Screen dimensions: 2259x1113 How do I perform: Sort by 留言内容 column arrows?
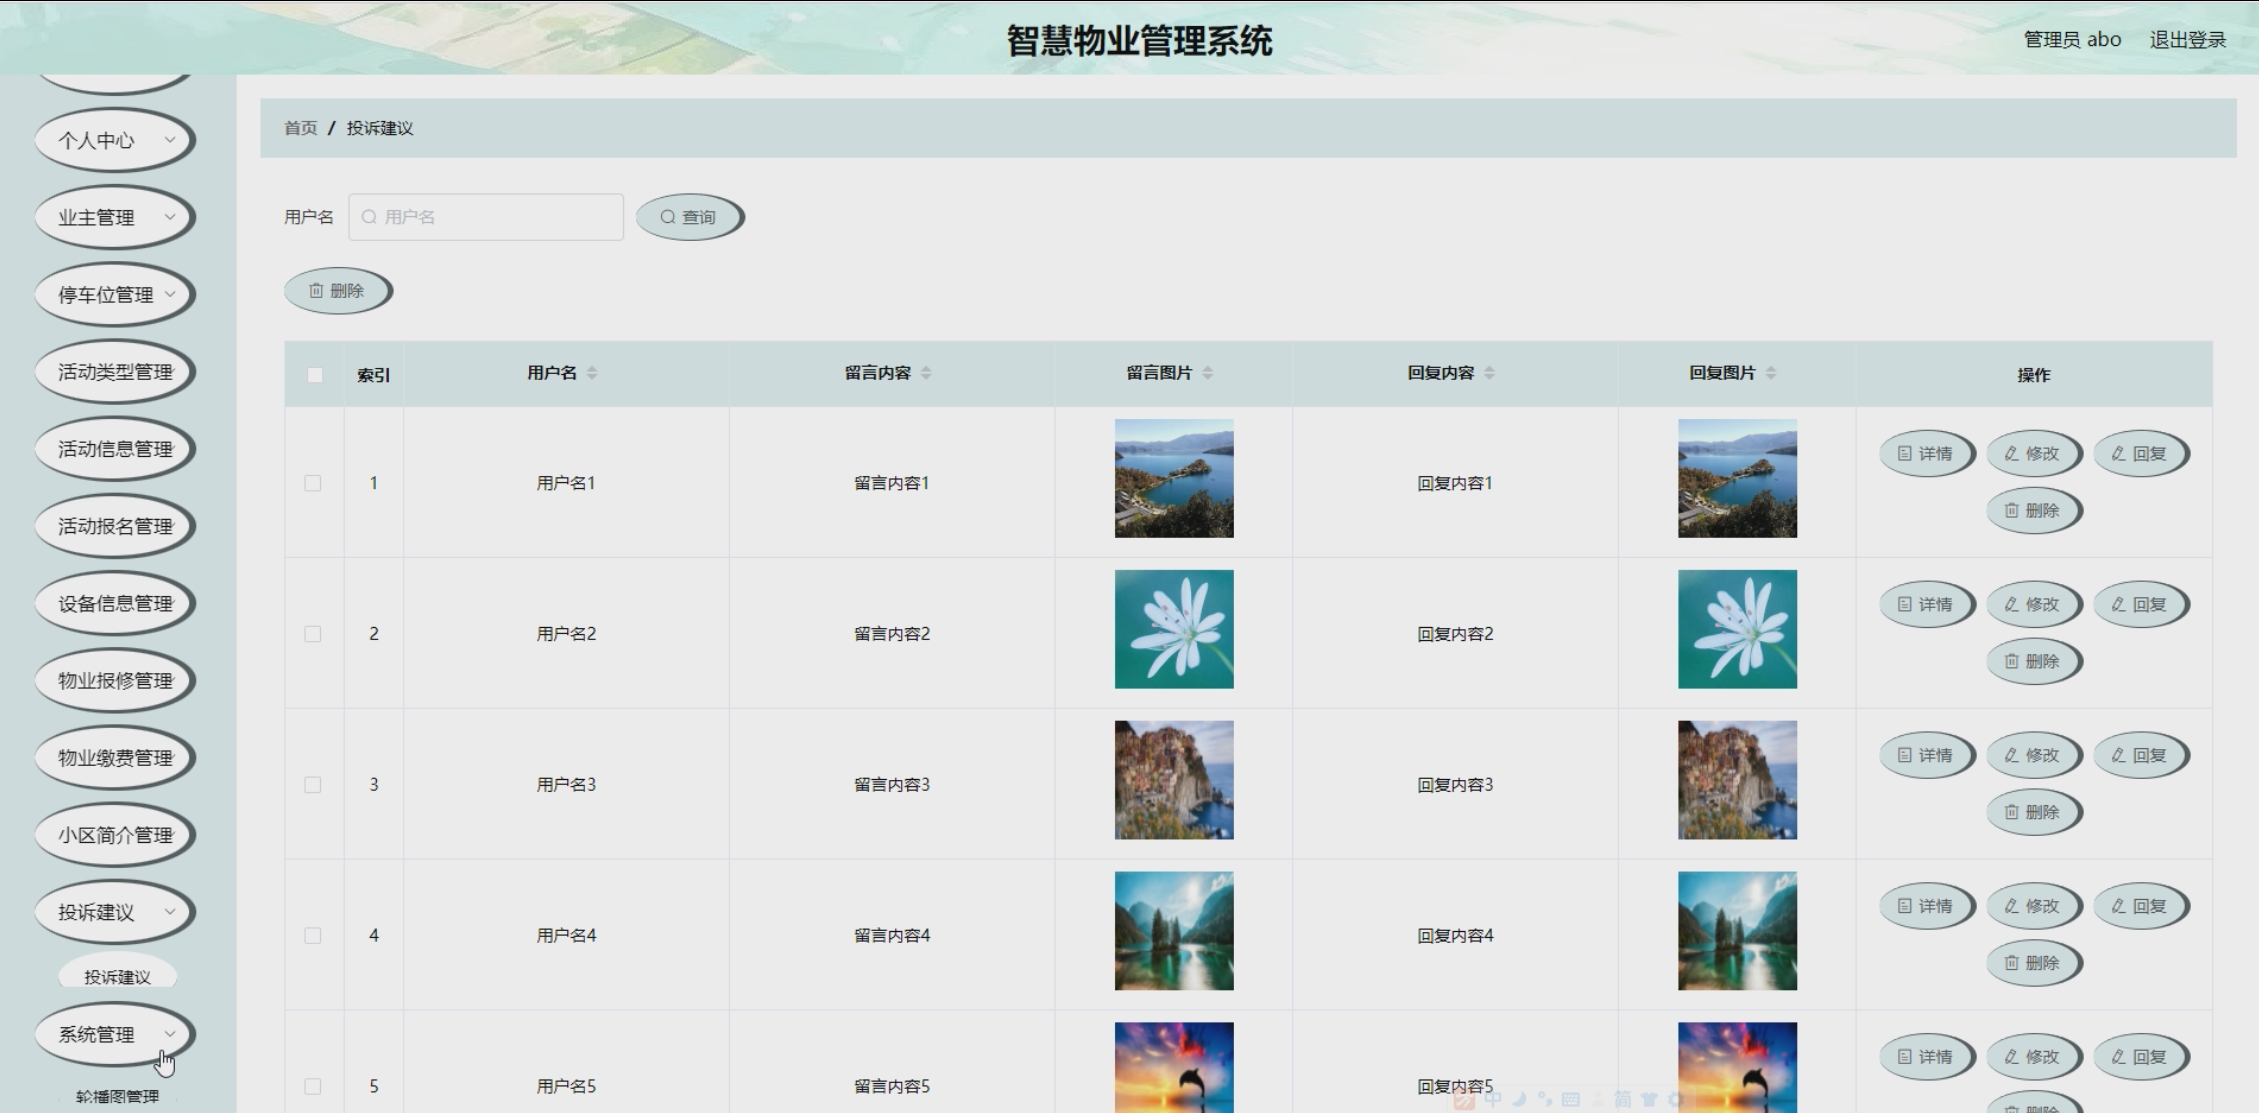tap(926, 373)
